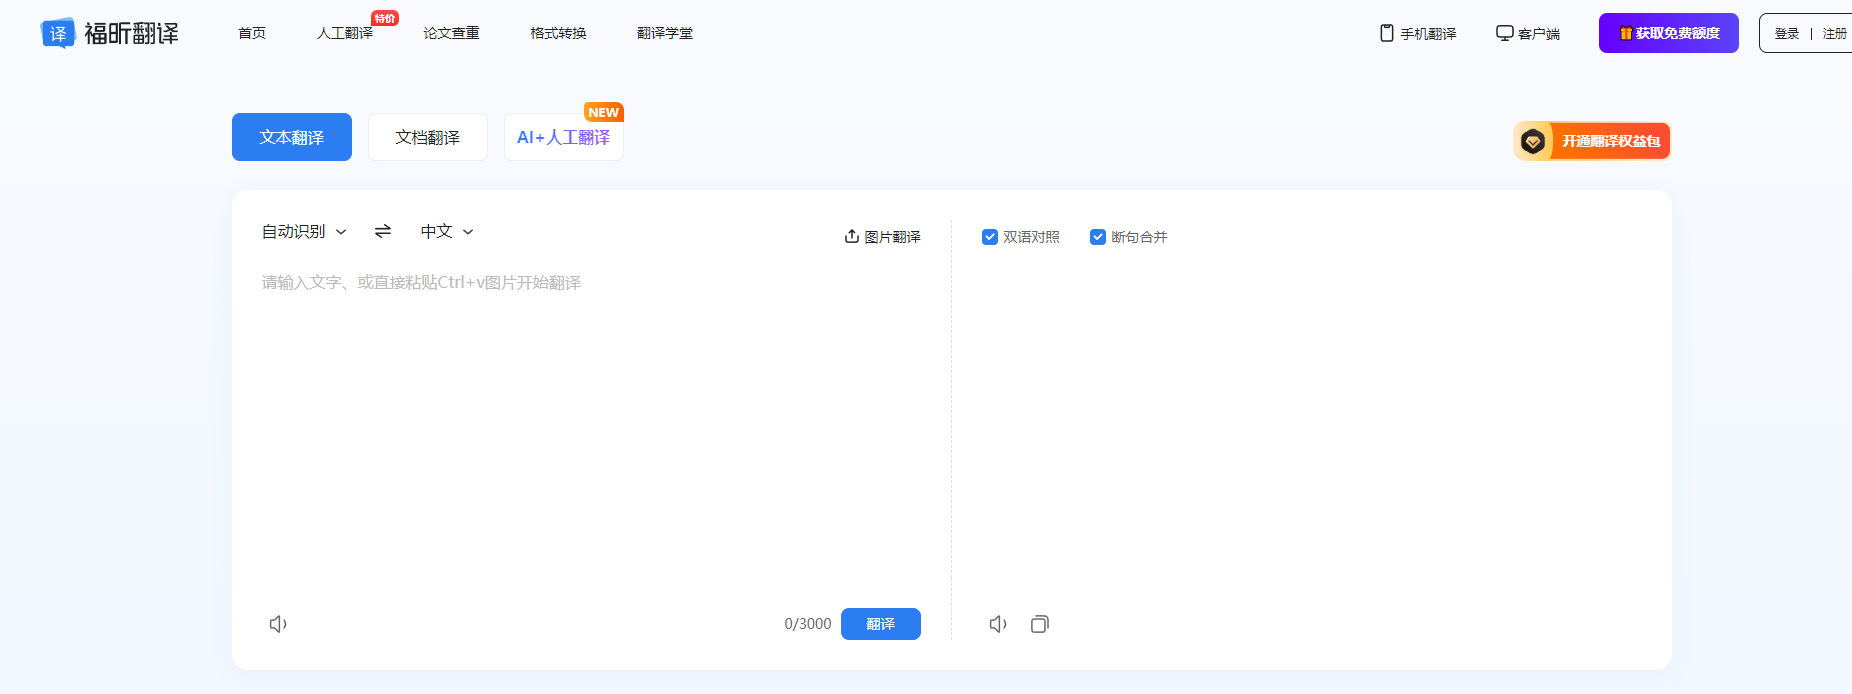Click the 手机翻译 link
1852x694 pixels.
click(x=1418, y=33)
